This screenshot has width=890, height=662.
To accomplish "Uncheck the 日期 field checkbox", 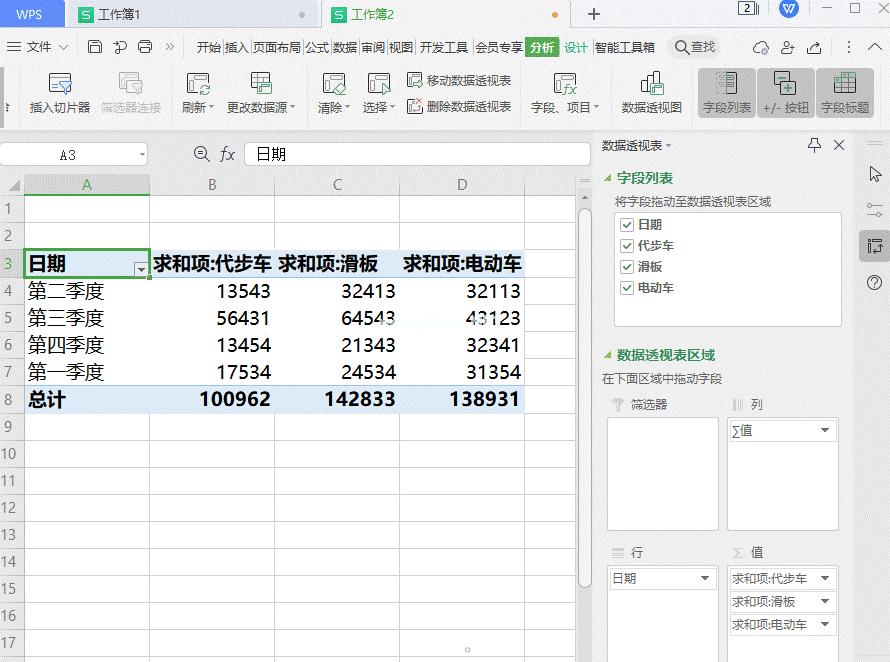I will click(x=627, y=225).
